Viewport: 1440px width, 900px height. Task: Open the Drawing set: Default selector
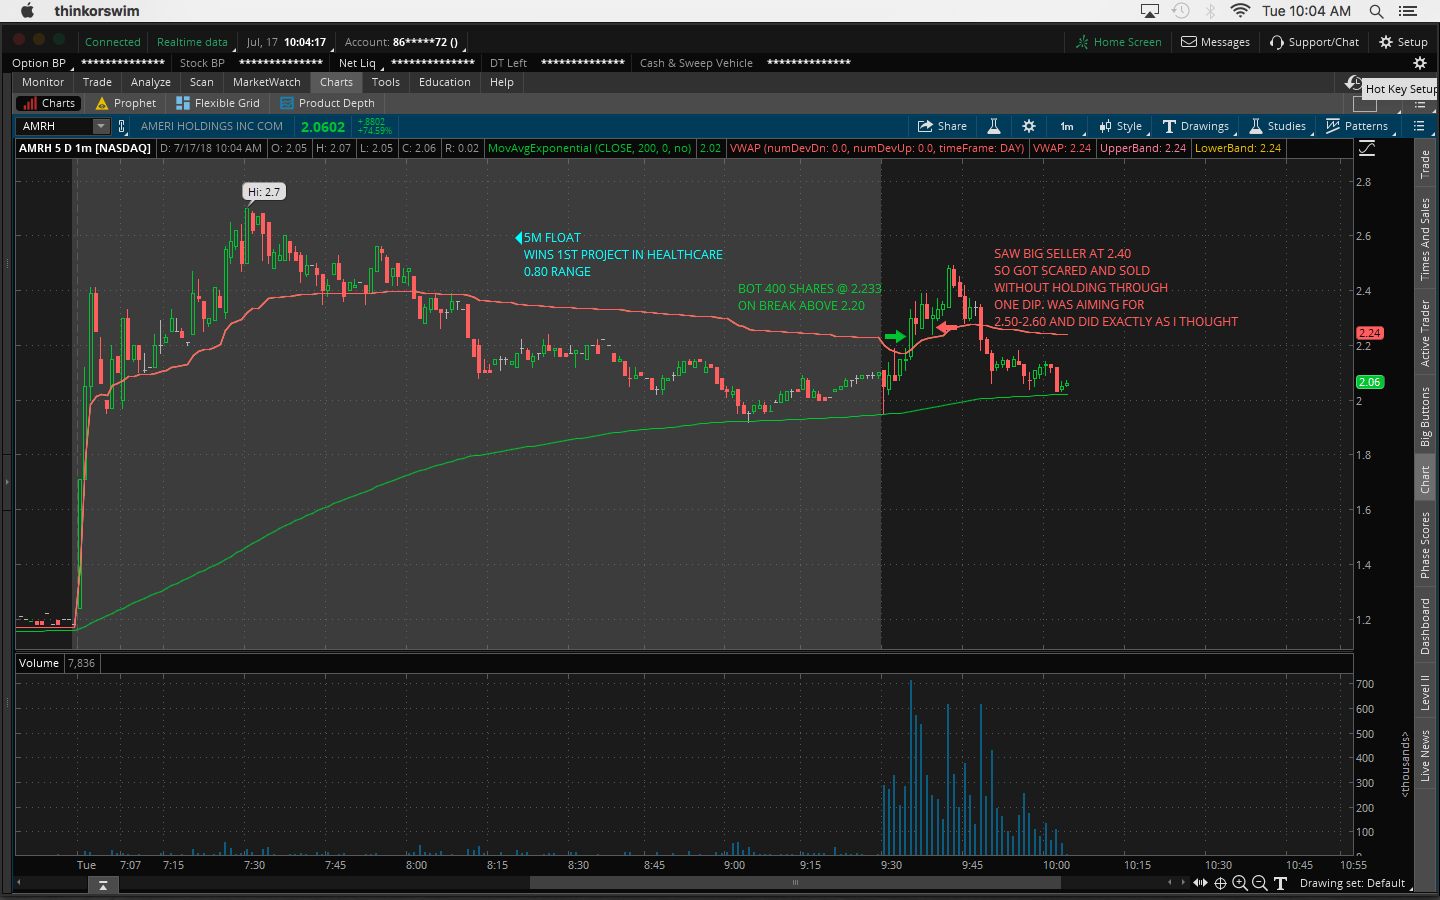1356,883
